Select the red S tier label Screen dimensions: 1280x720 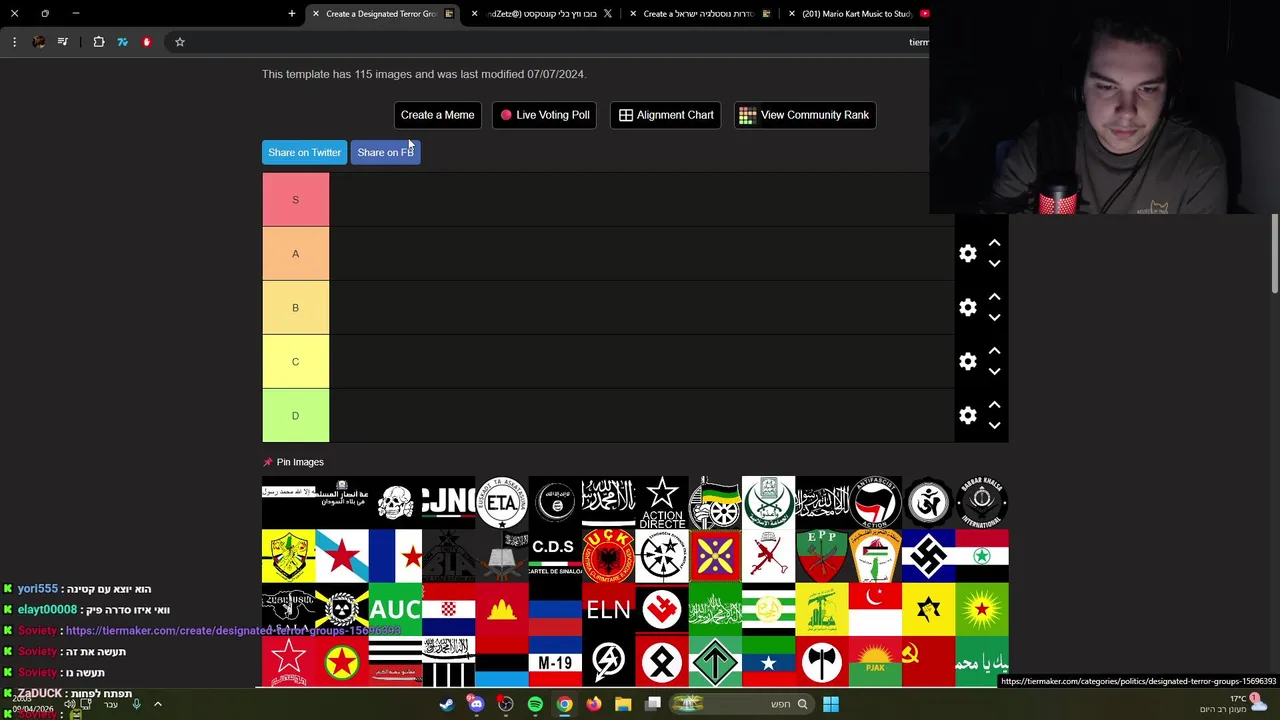coord(295,200)
